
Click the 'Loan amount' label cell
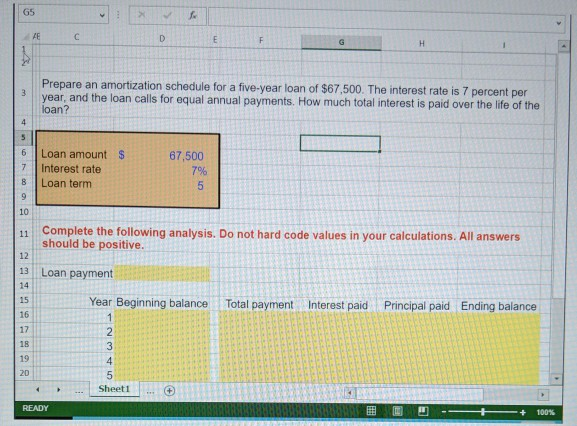[74, 154]
